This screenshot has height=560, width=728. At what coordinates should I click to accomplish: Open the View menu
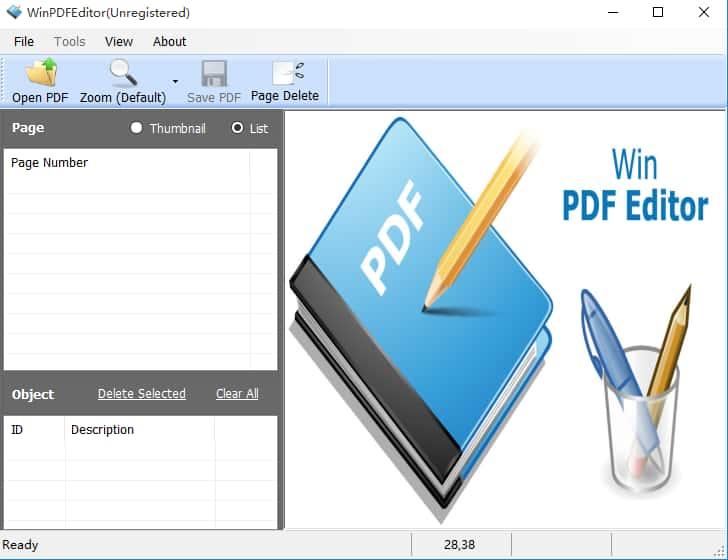119,42
